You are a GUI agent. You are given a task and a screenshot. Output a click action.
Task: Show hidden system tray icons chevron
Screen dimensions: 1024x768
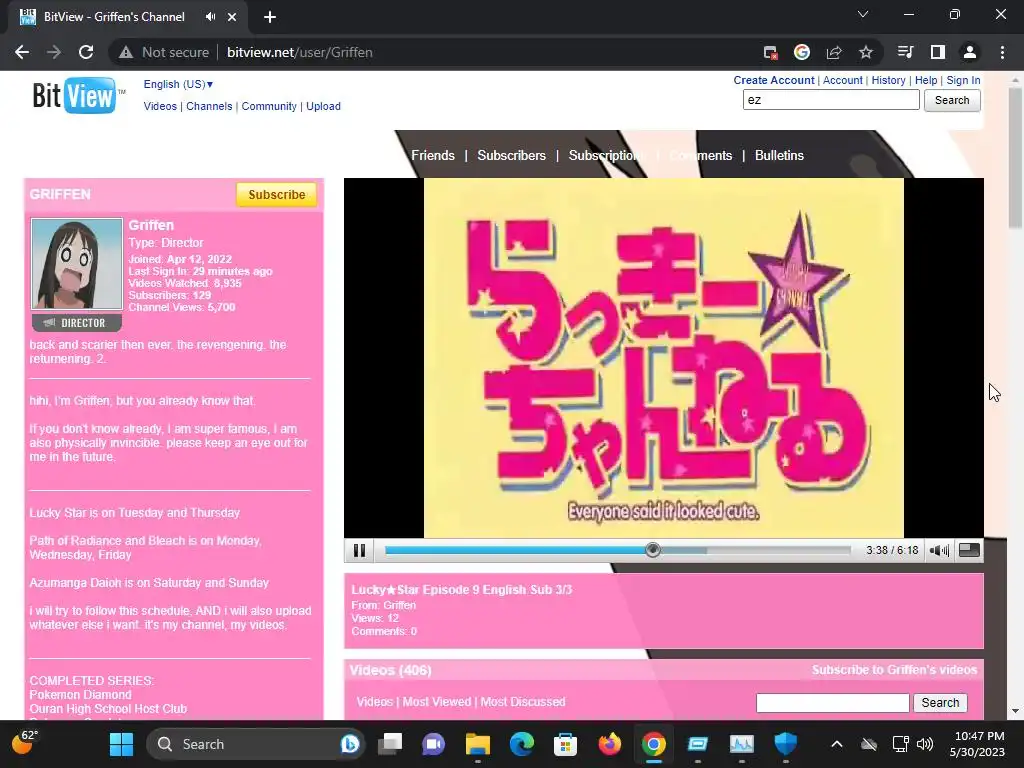[837, 744]
